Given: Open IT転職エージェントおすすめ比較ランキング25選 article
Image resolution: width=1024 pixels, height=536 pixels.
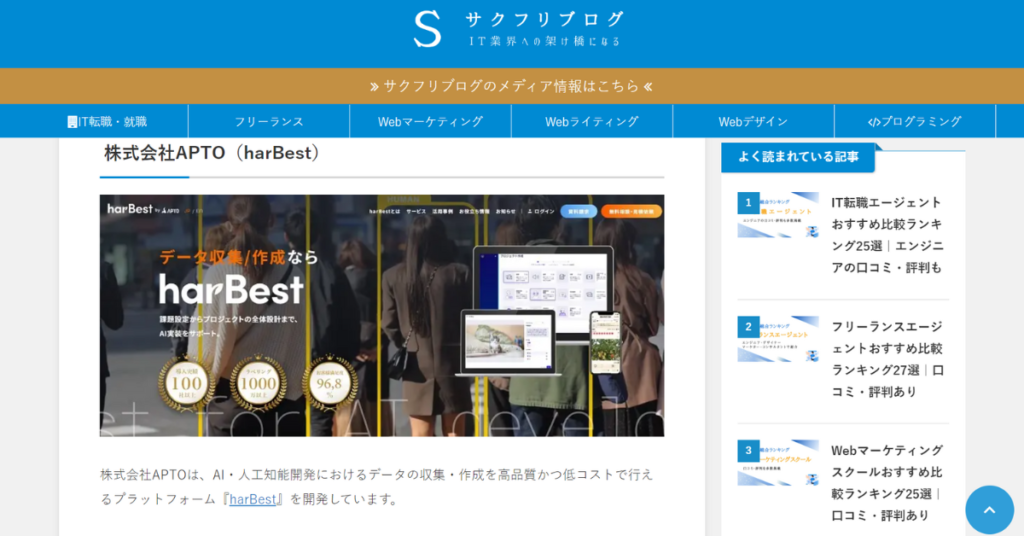Looking at the screenshot, I should point(887,235).
